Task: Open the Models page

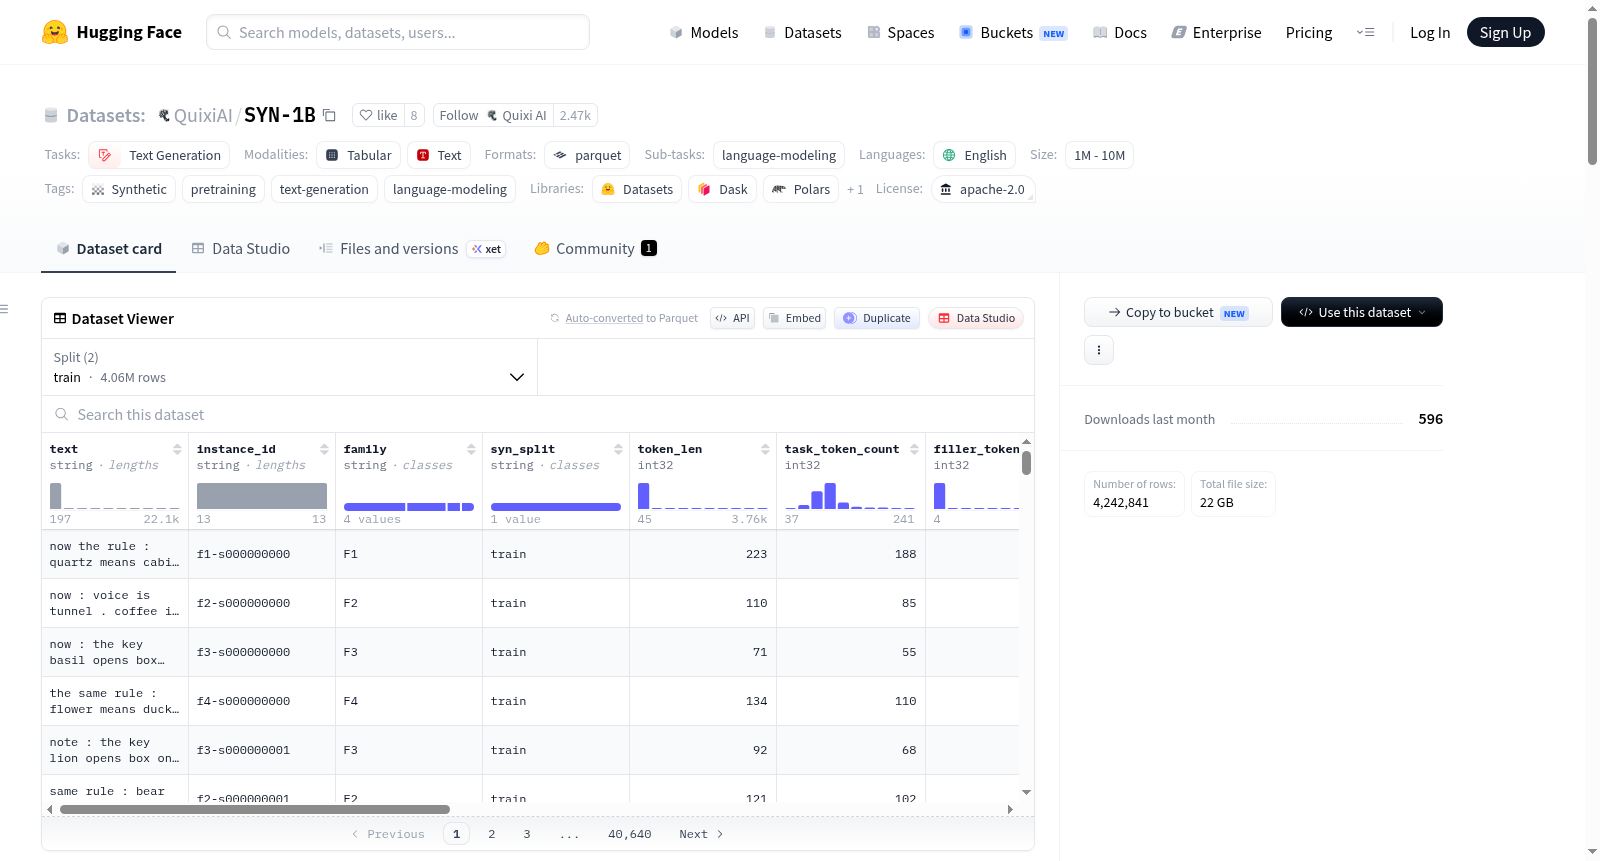Action: (704, 32)
